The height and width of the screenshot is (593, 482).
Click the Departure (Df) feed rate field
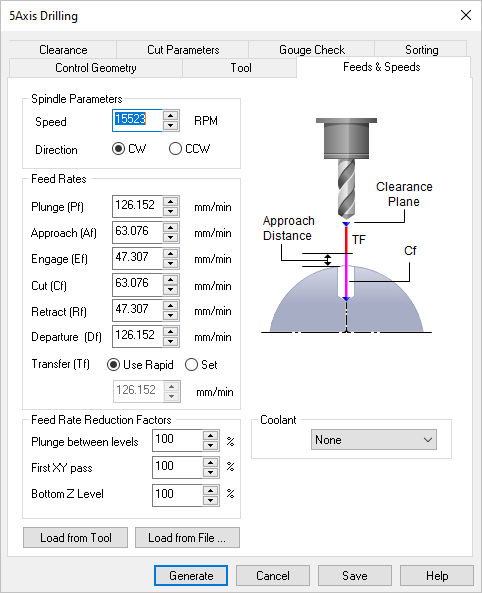tap(137, 336)
